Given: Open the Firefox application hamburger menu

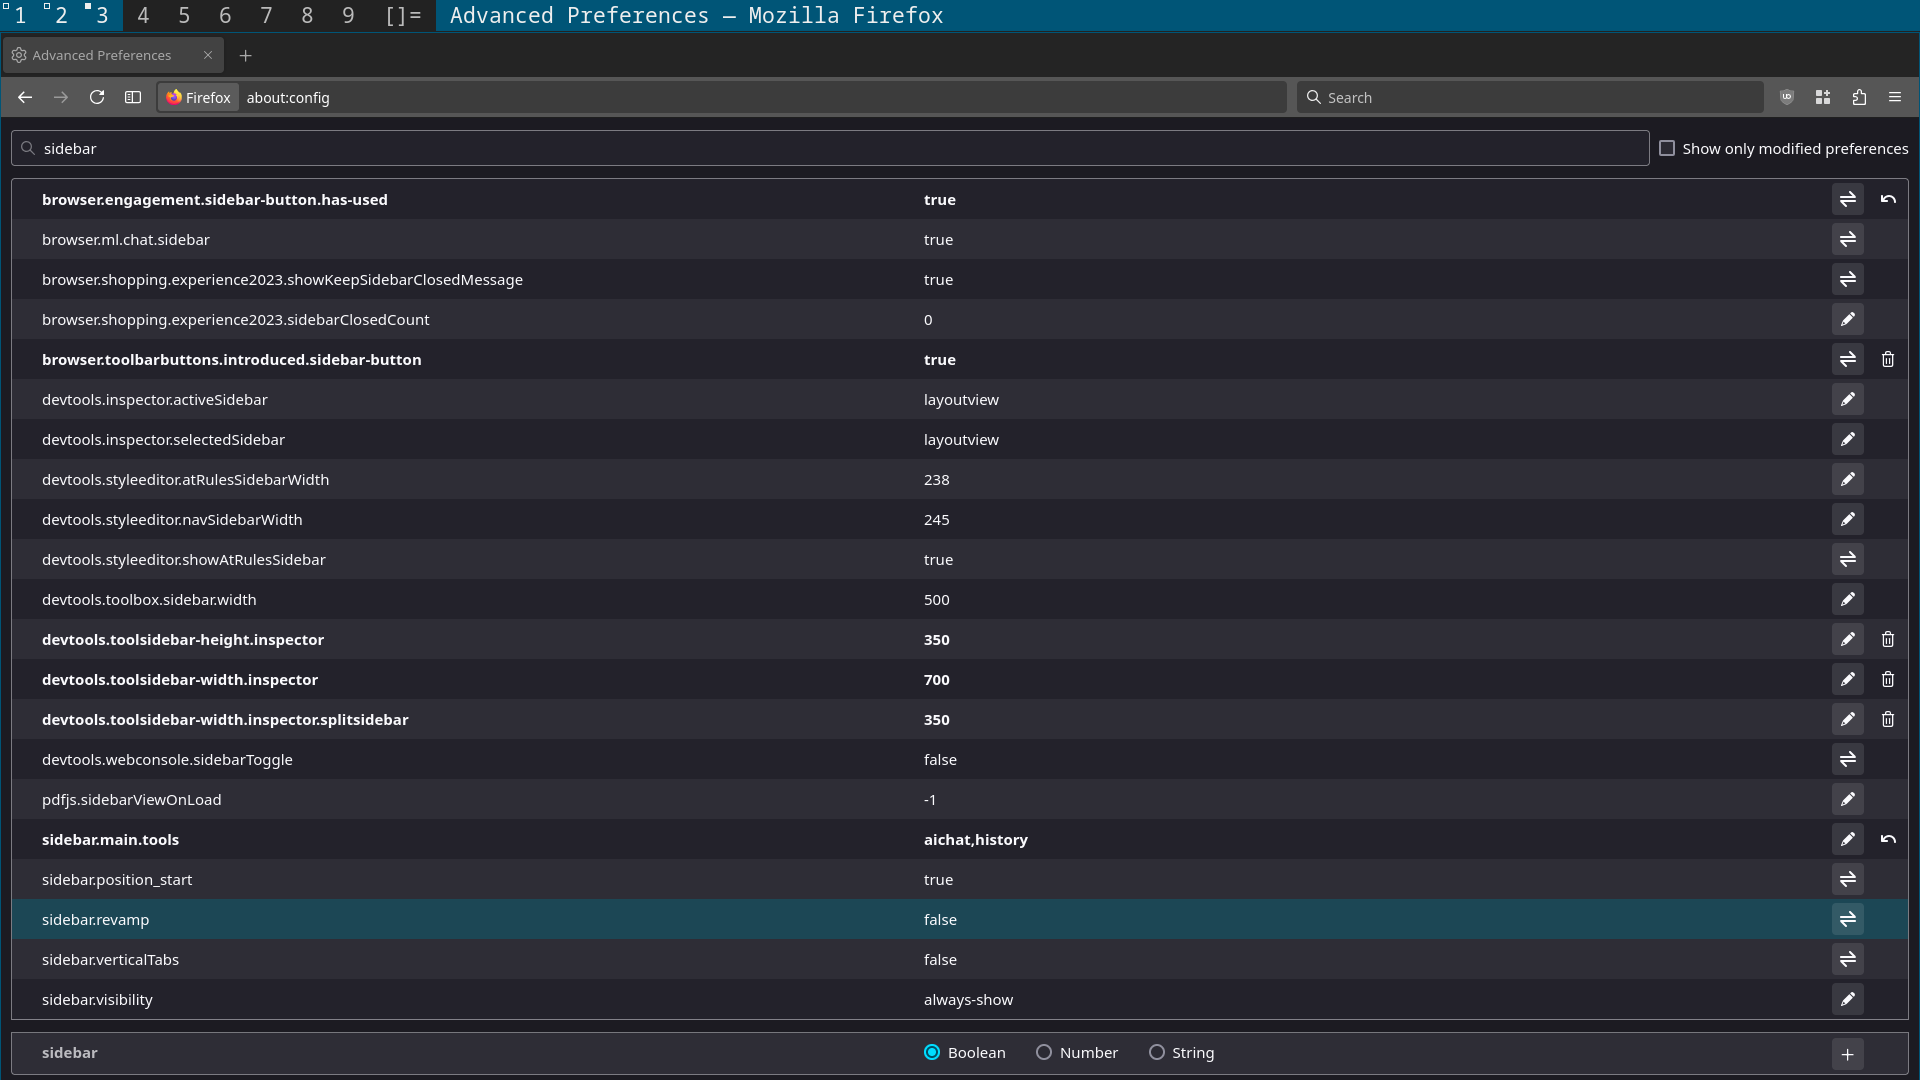Looking at the screenshot, I should 1895,97.
